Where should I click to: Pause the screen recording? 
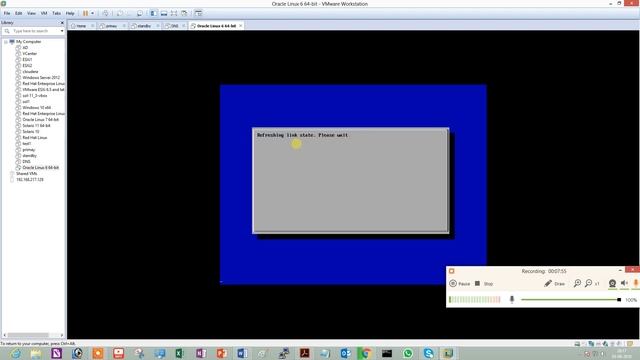pyautogui.click(x=460, y=283)
